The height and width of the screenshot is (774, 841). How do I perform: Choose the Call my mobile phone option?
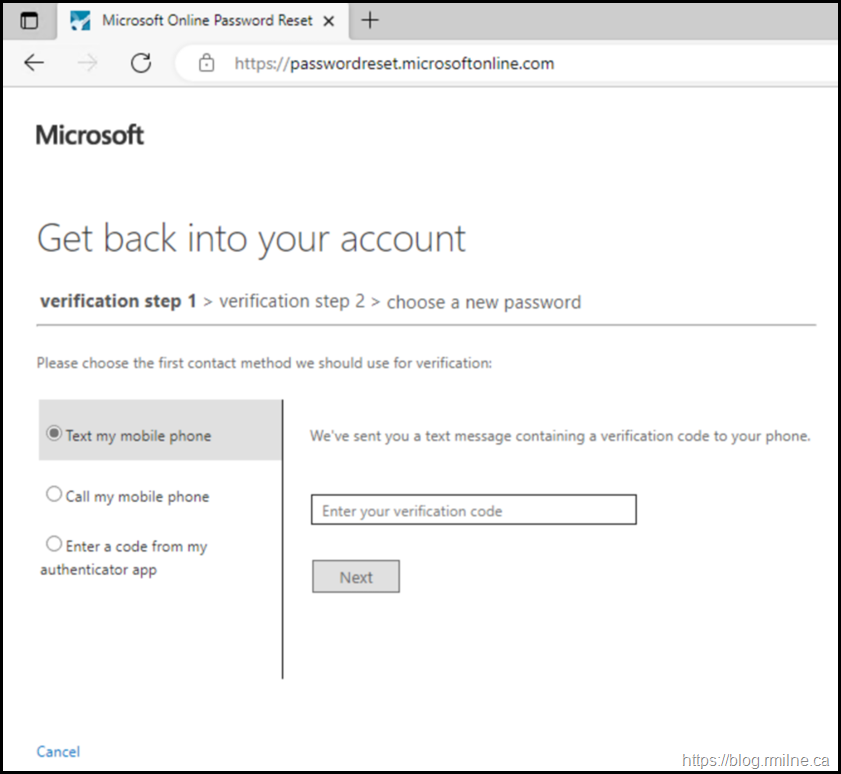[x=54, y=494]
